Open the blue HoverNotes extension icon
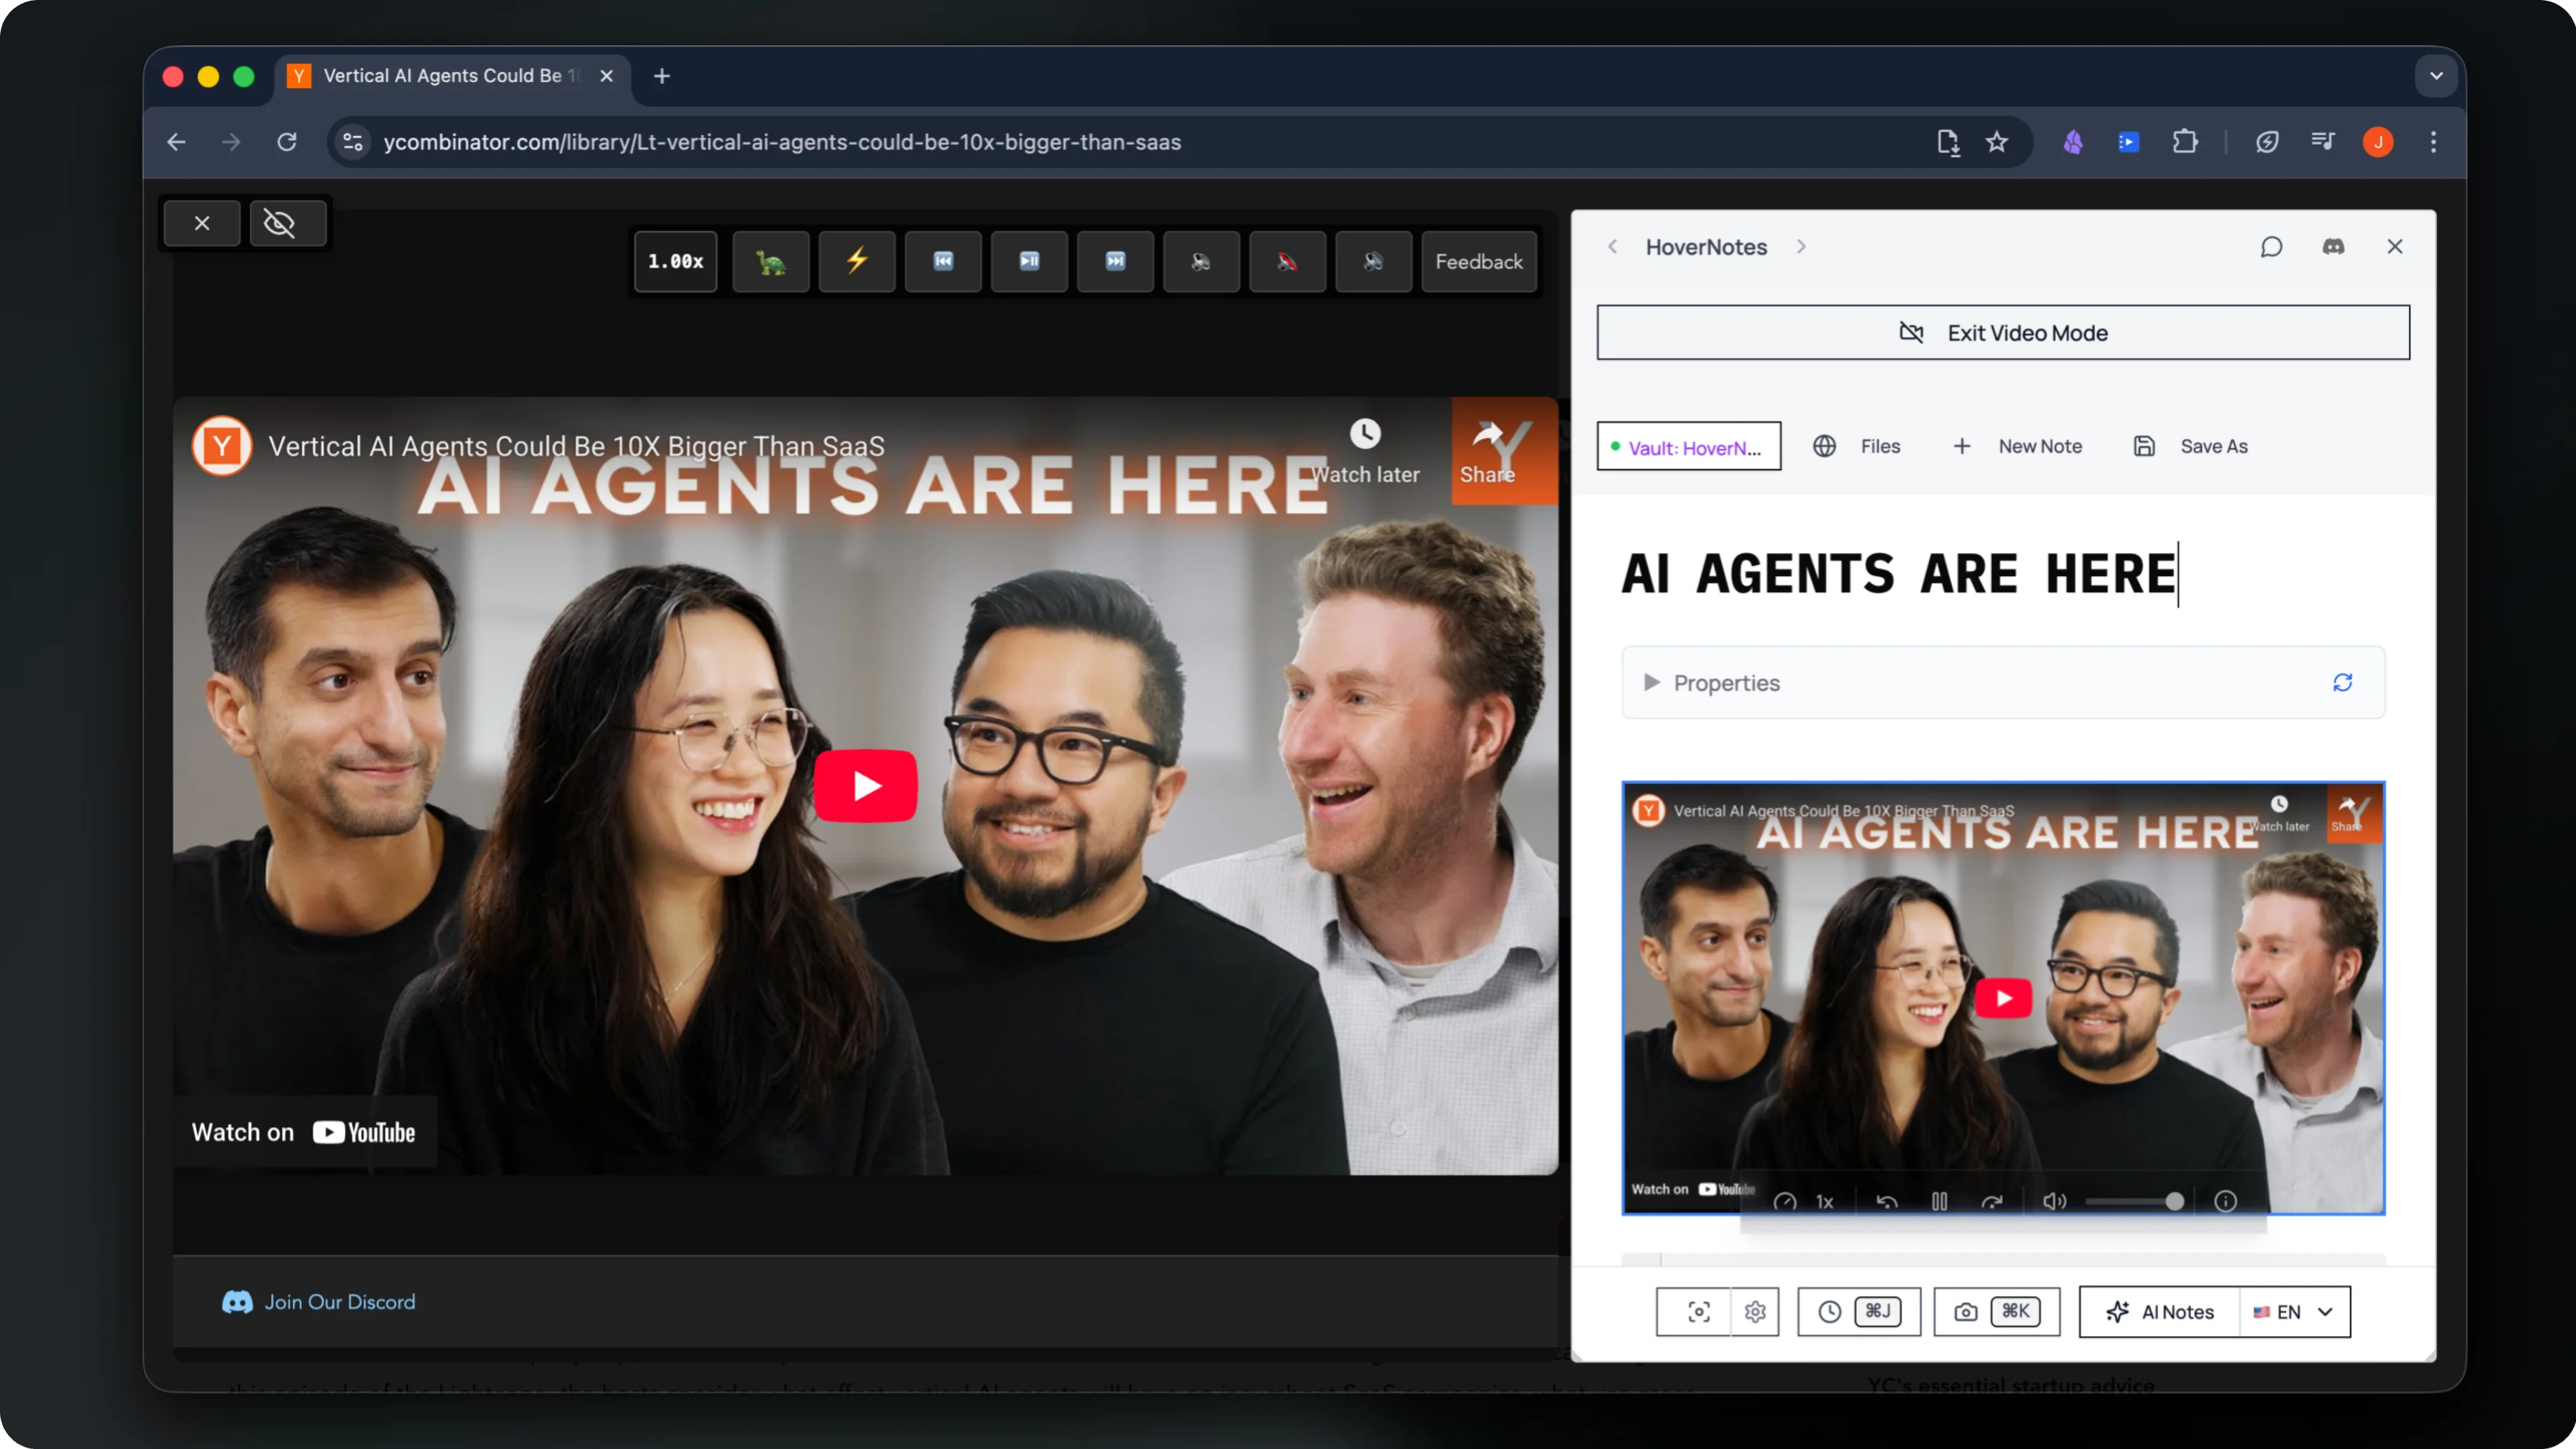Screen dimensions: 2576x1449 click(2128, 142)
